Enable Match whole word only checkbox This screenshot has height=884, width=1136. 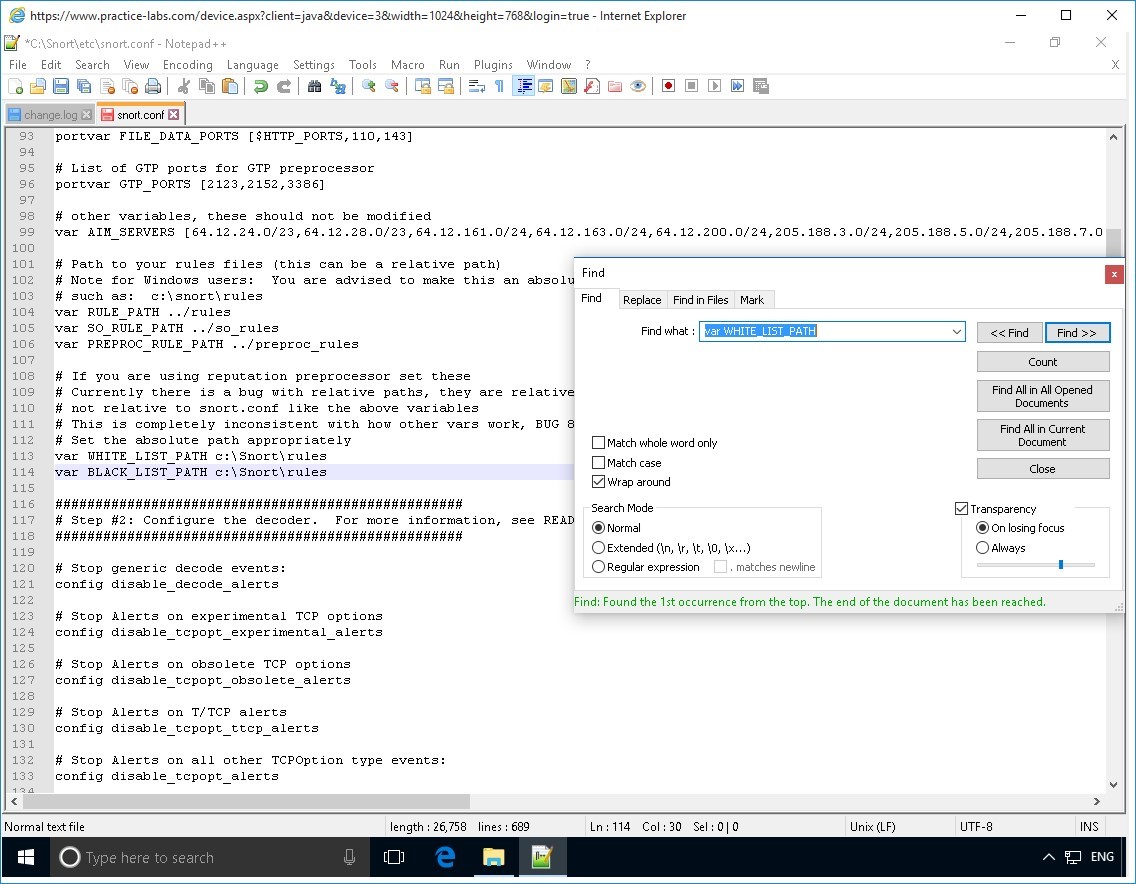[599, 443]
